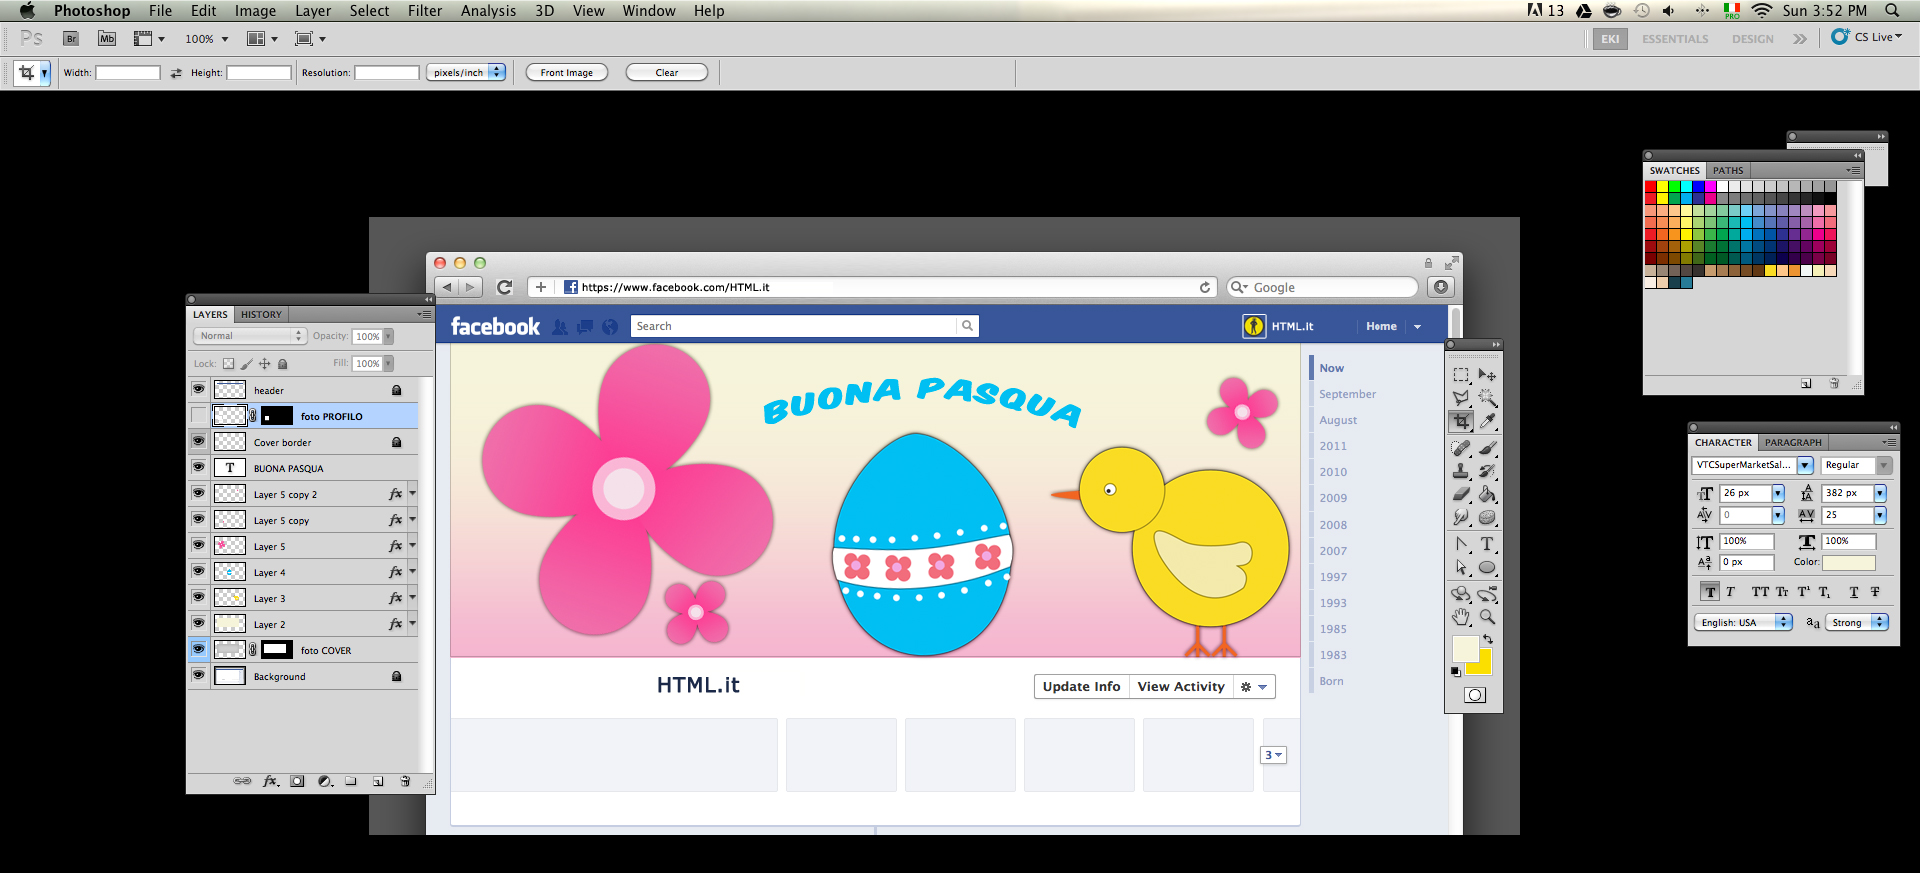The image size is (1920, 873).
Task: Switch to the ESSENTIALS workspace
Action: (1675, 39)
